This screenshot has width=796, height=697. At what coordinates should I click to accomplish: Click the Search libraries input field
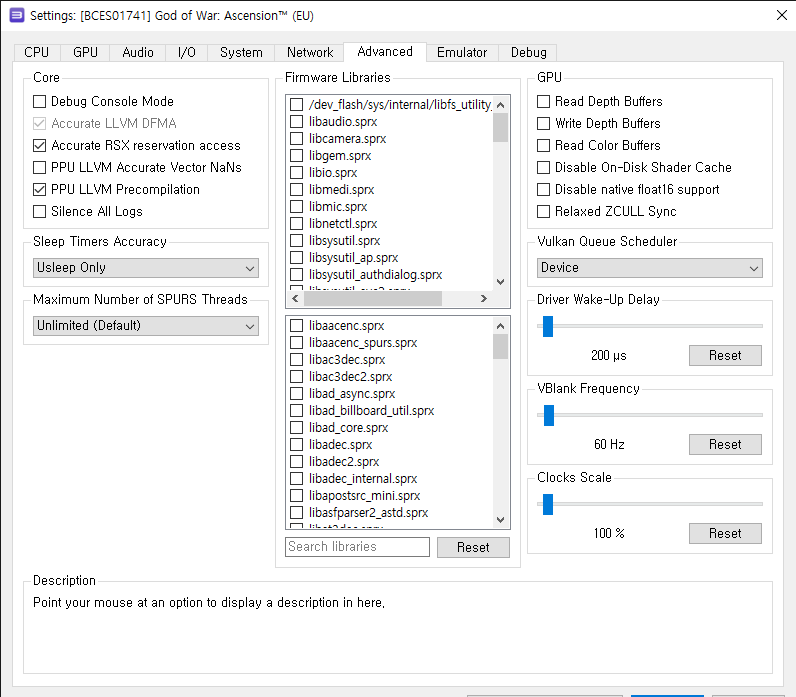click(x=357, y=547)
